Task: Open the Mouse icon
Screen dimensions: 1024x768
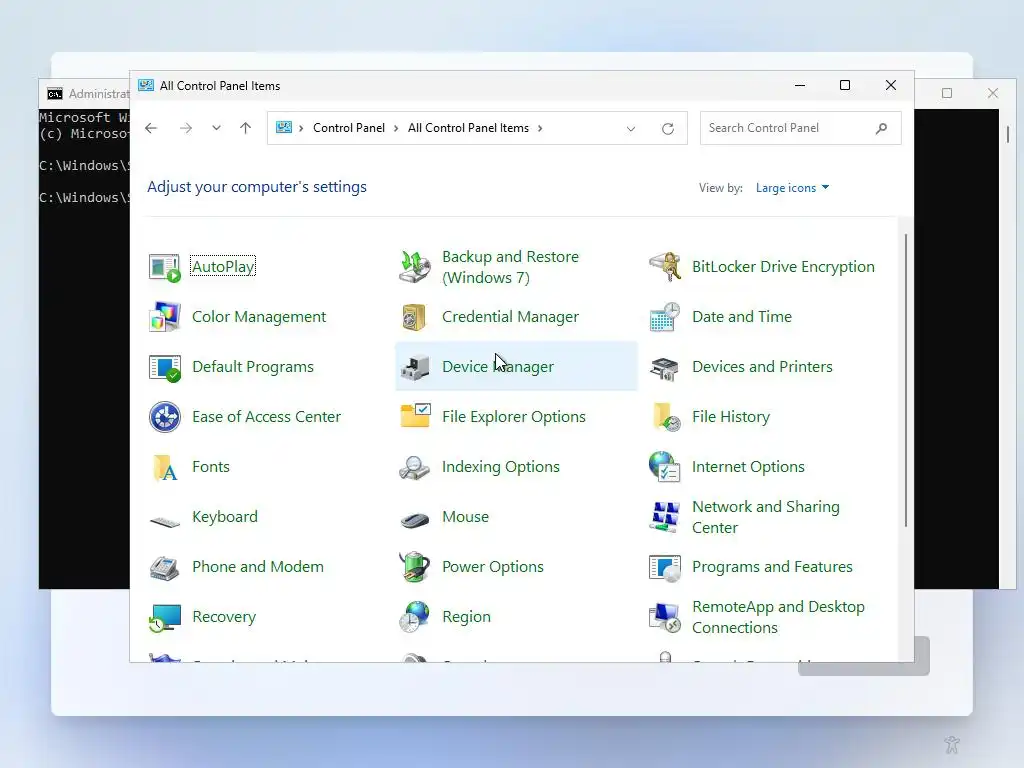Action: coord(415,519)
